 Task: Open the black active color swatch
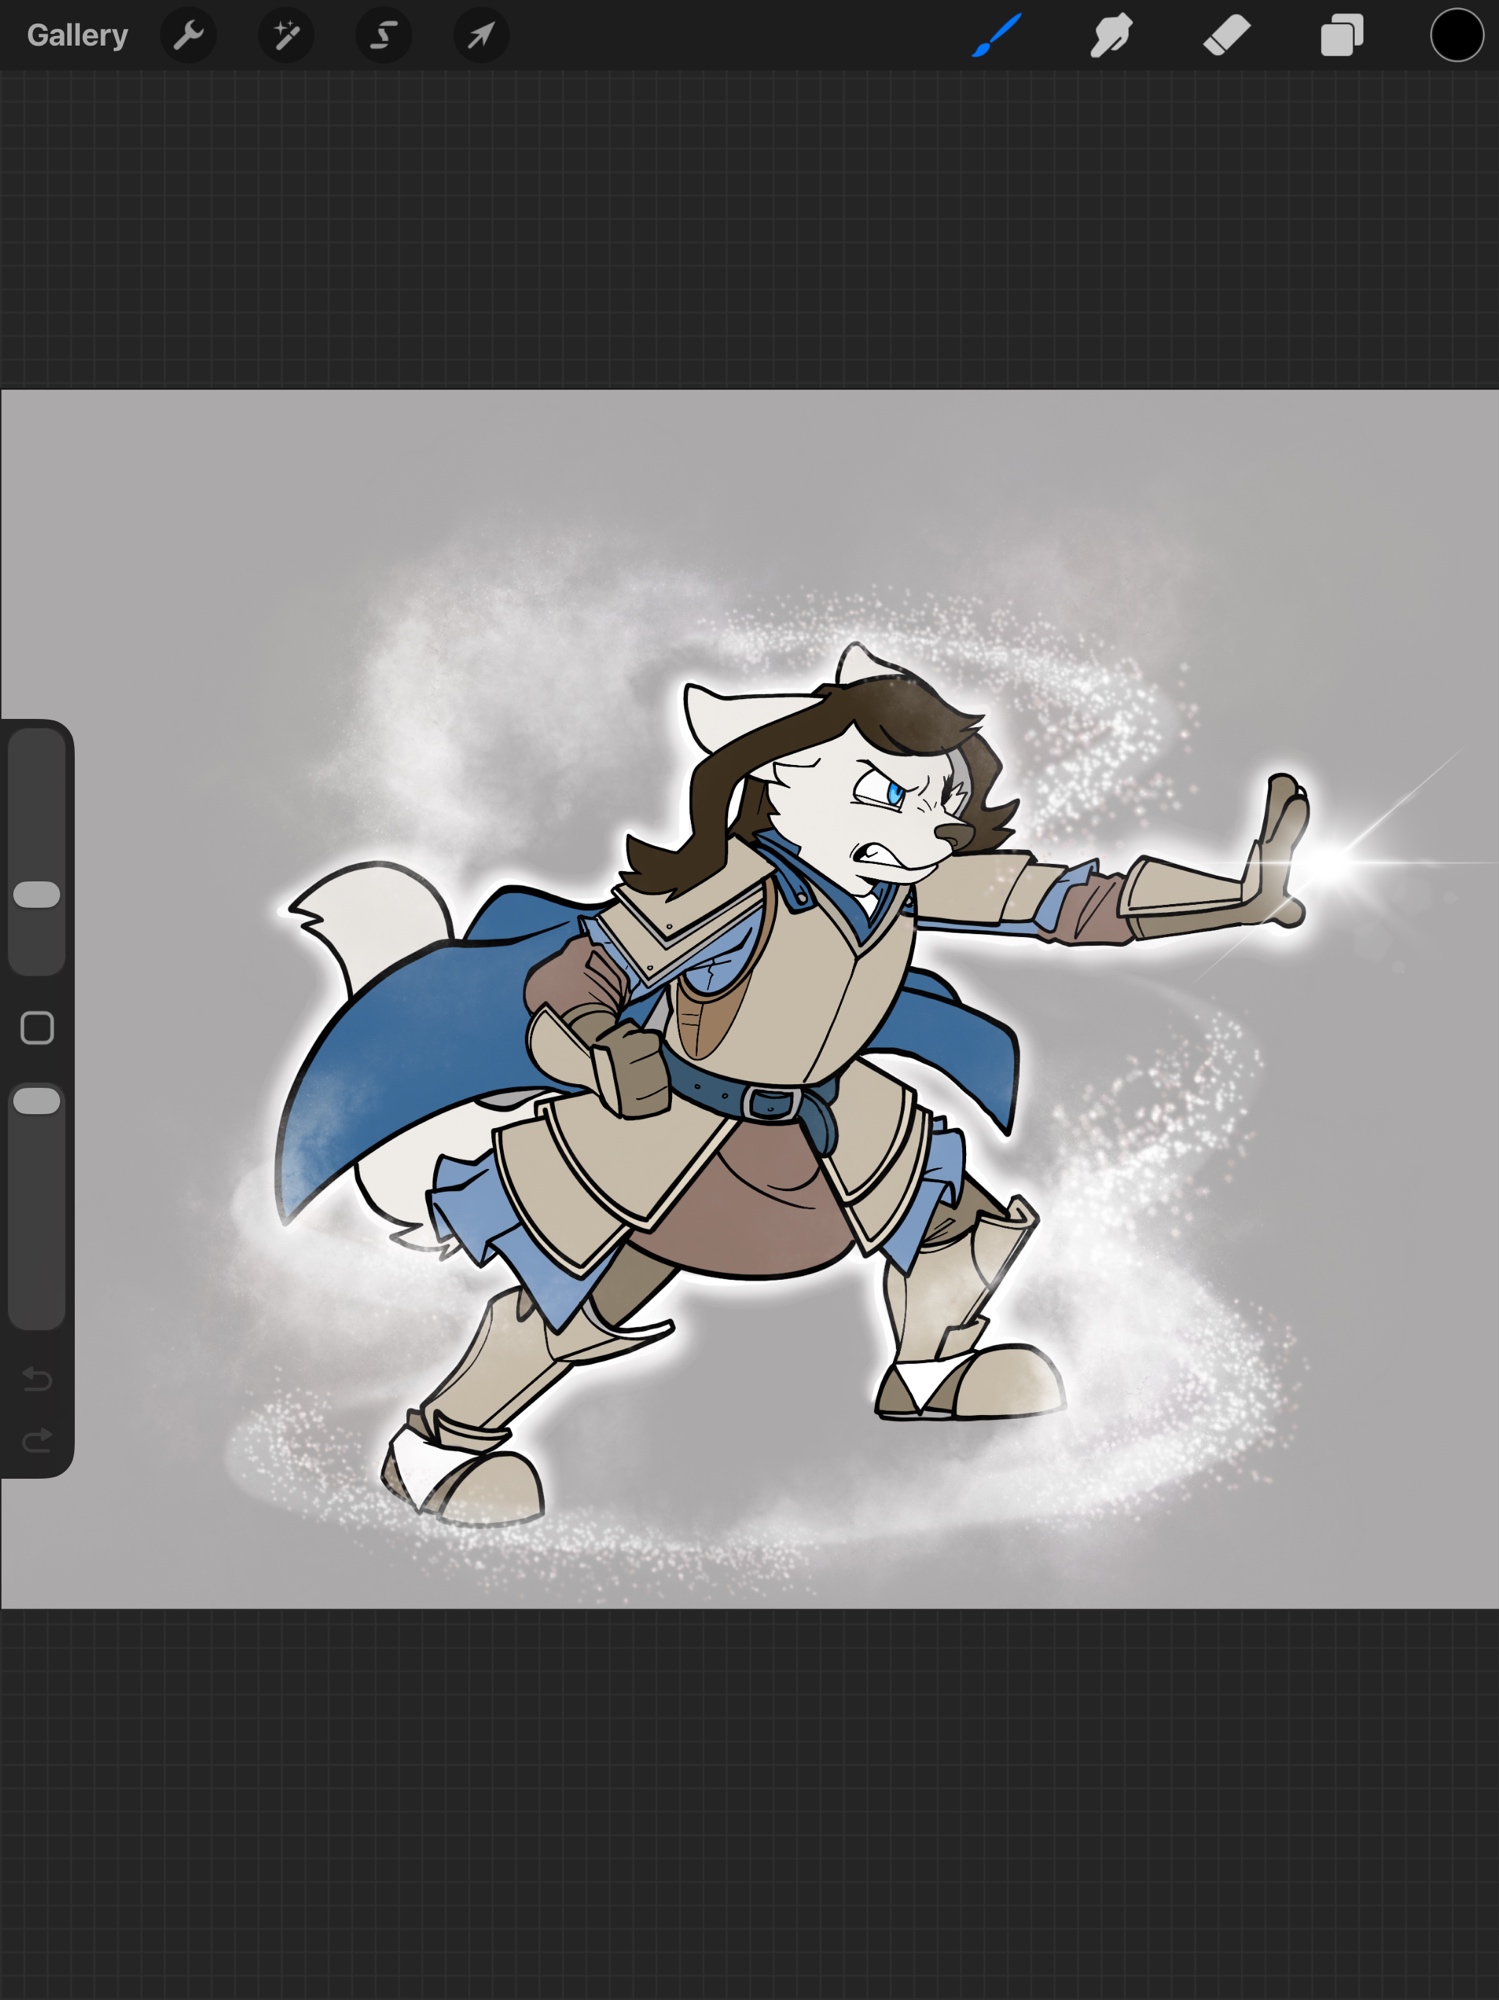pos(1456,36)
